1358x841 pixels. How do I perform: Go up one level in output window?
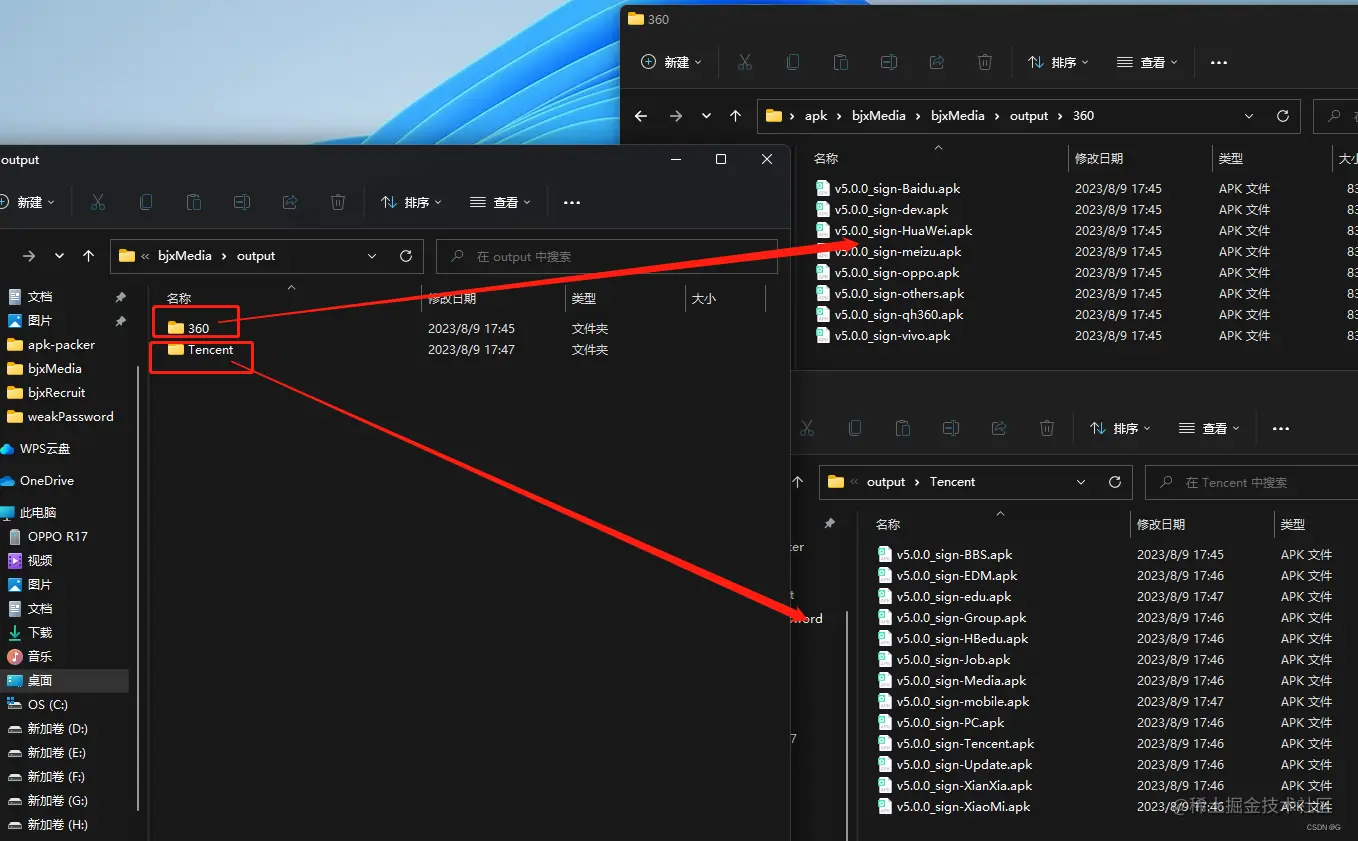[89, 256]
